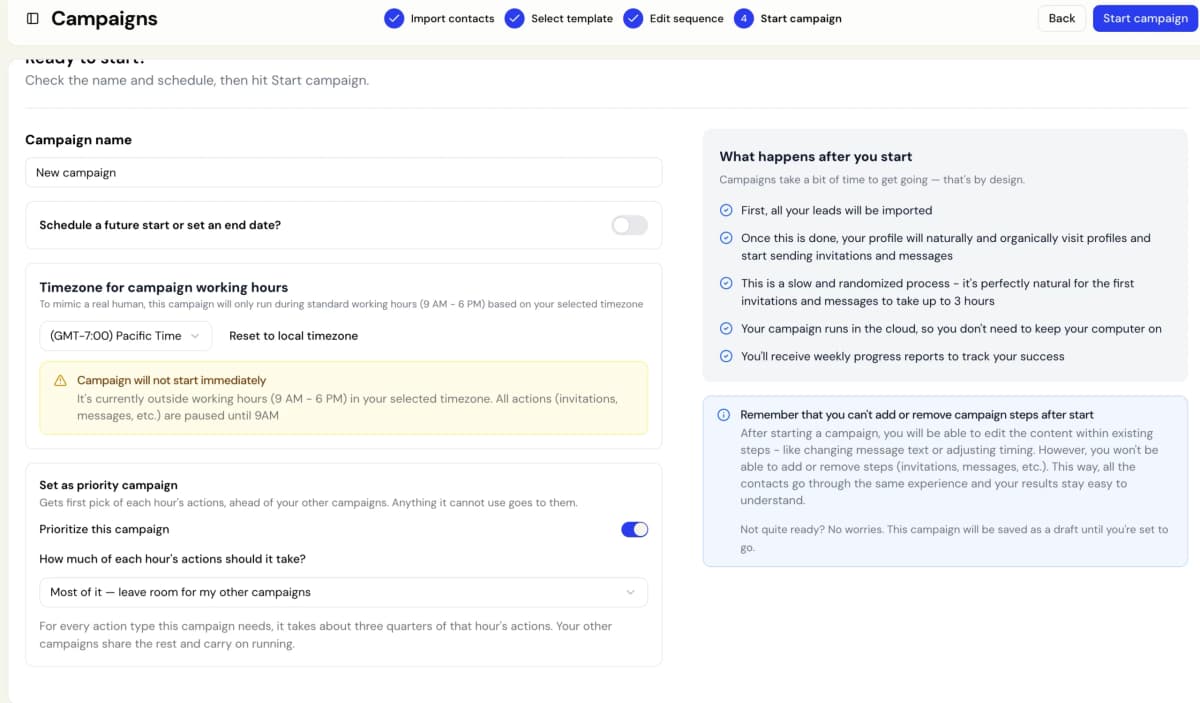Click the 'Campaign name' label

click(x=78, y=140)
